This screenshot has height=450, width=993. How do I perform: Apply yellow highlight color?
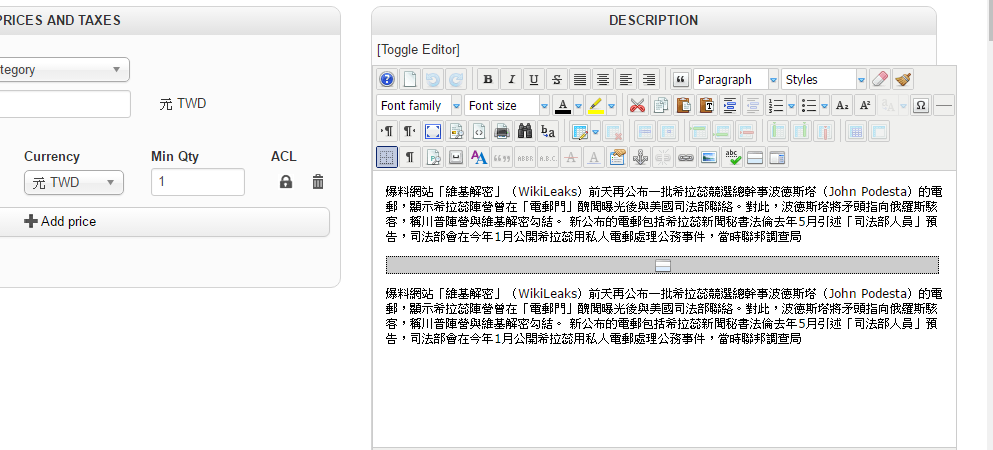595,105
